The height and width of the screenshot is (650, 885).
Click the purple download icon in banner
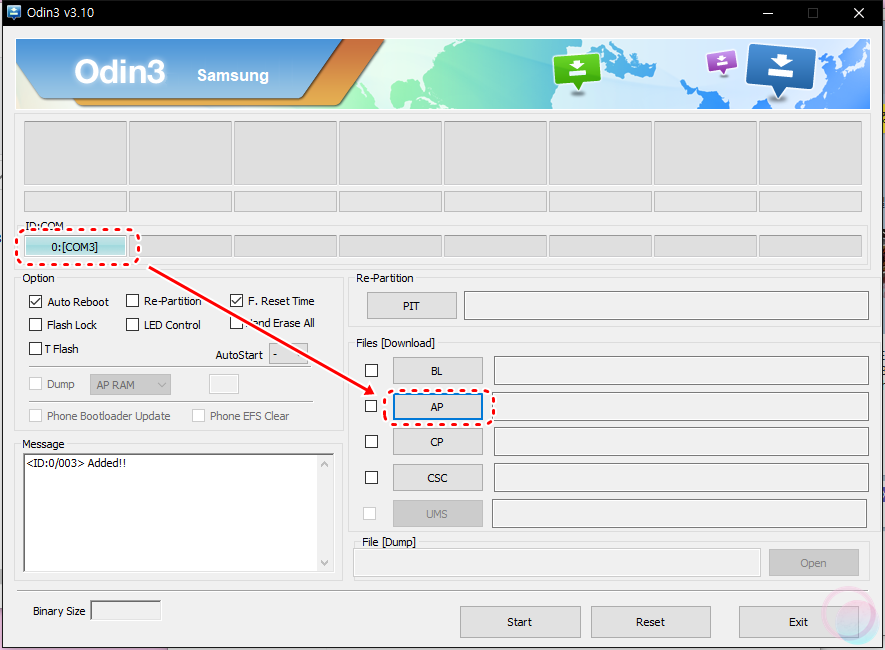click(722, 62)
